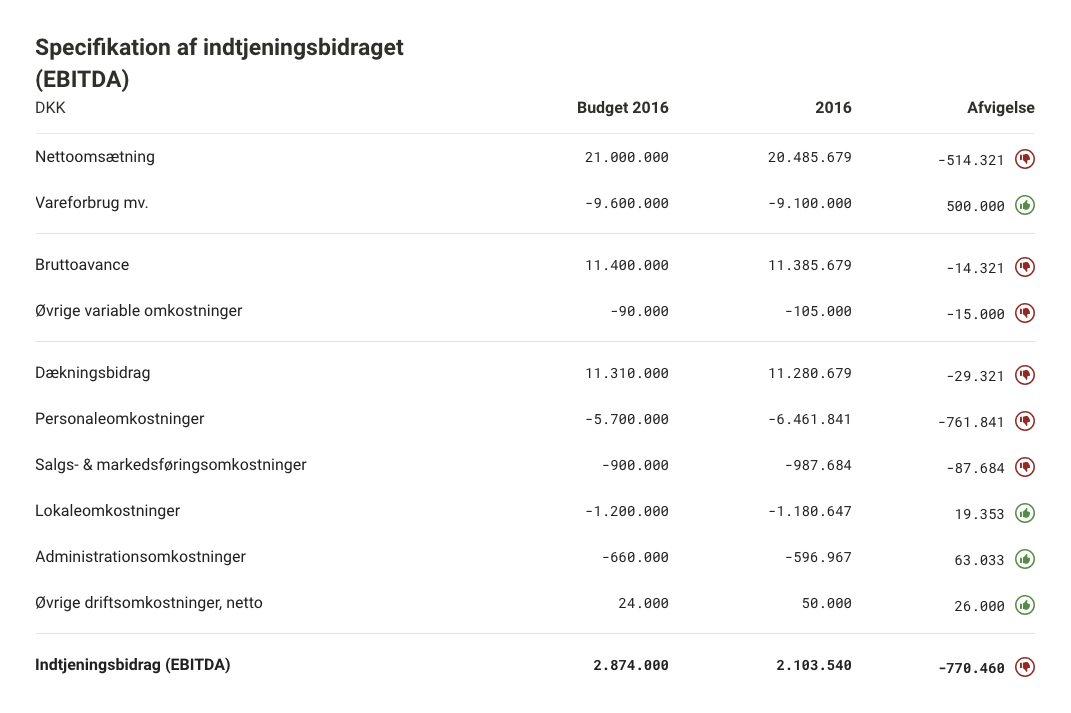Click deviation value 500.000
Image resolution: width=1071 pixels, height=713 pixels.
pos(975,206)
